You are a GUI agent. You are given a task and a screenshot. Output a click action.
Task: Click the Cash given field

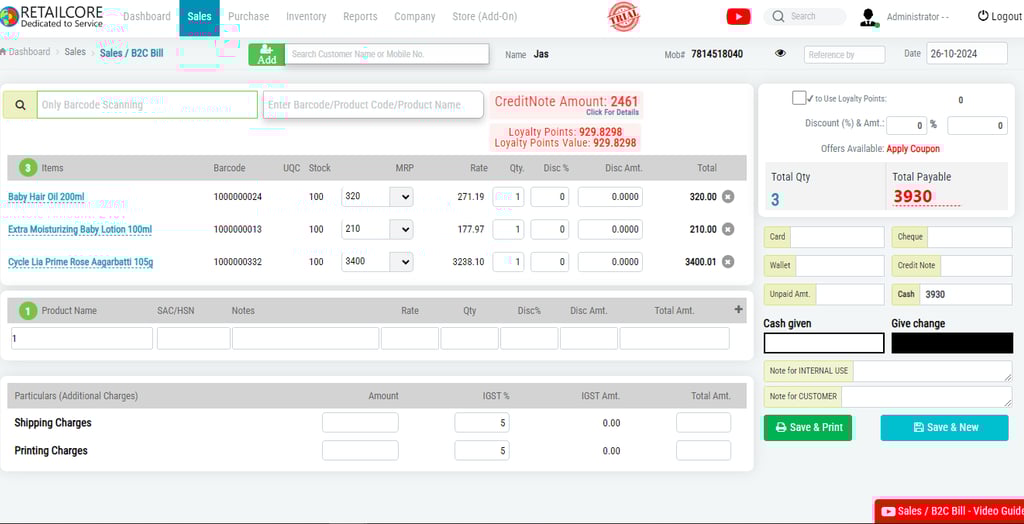[824, 343]
